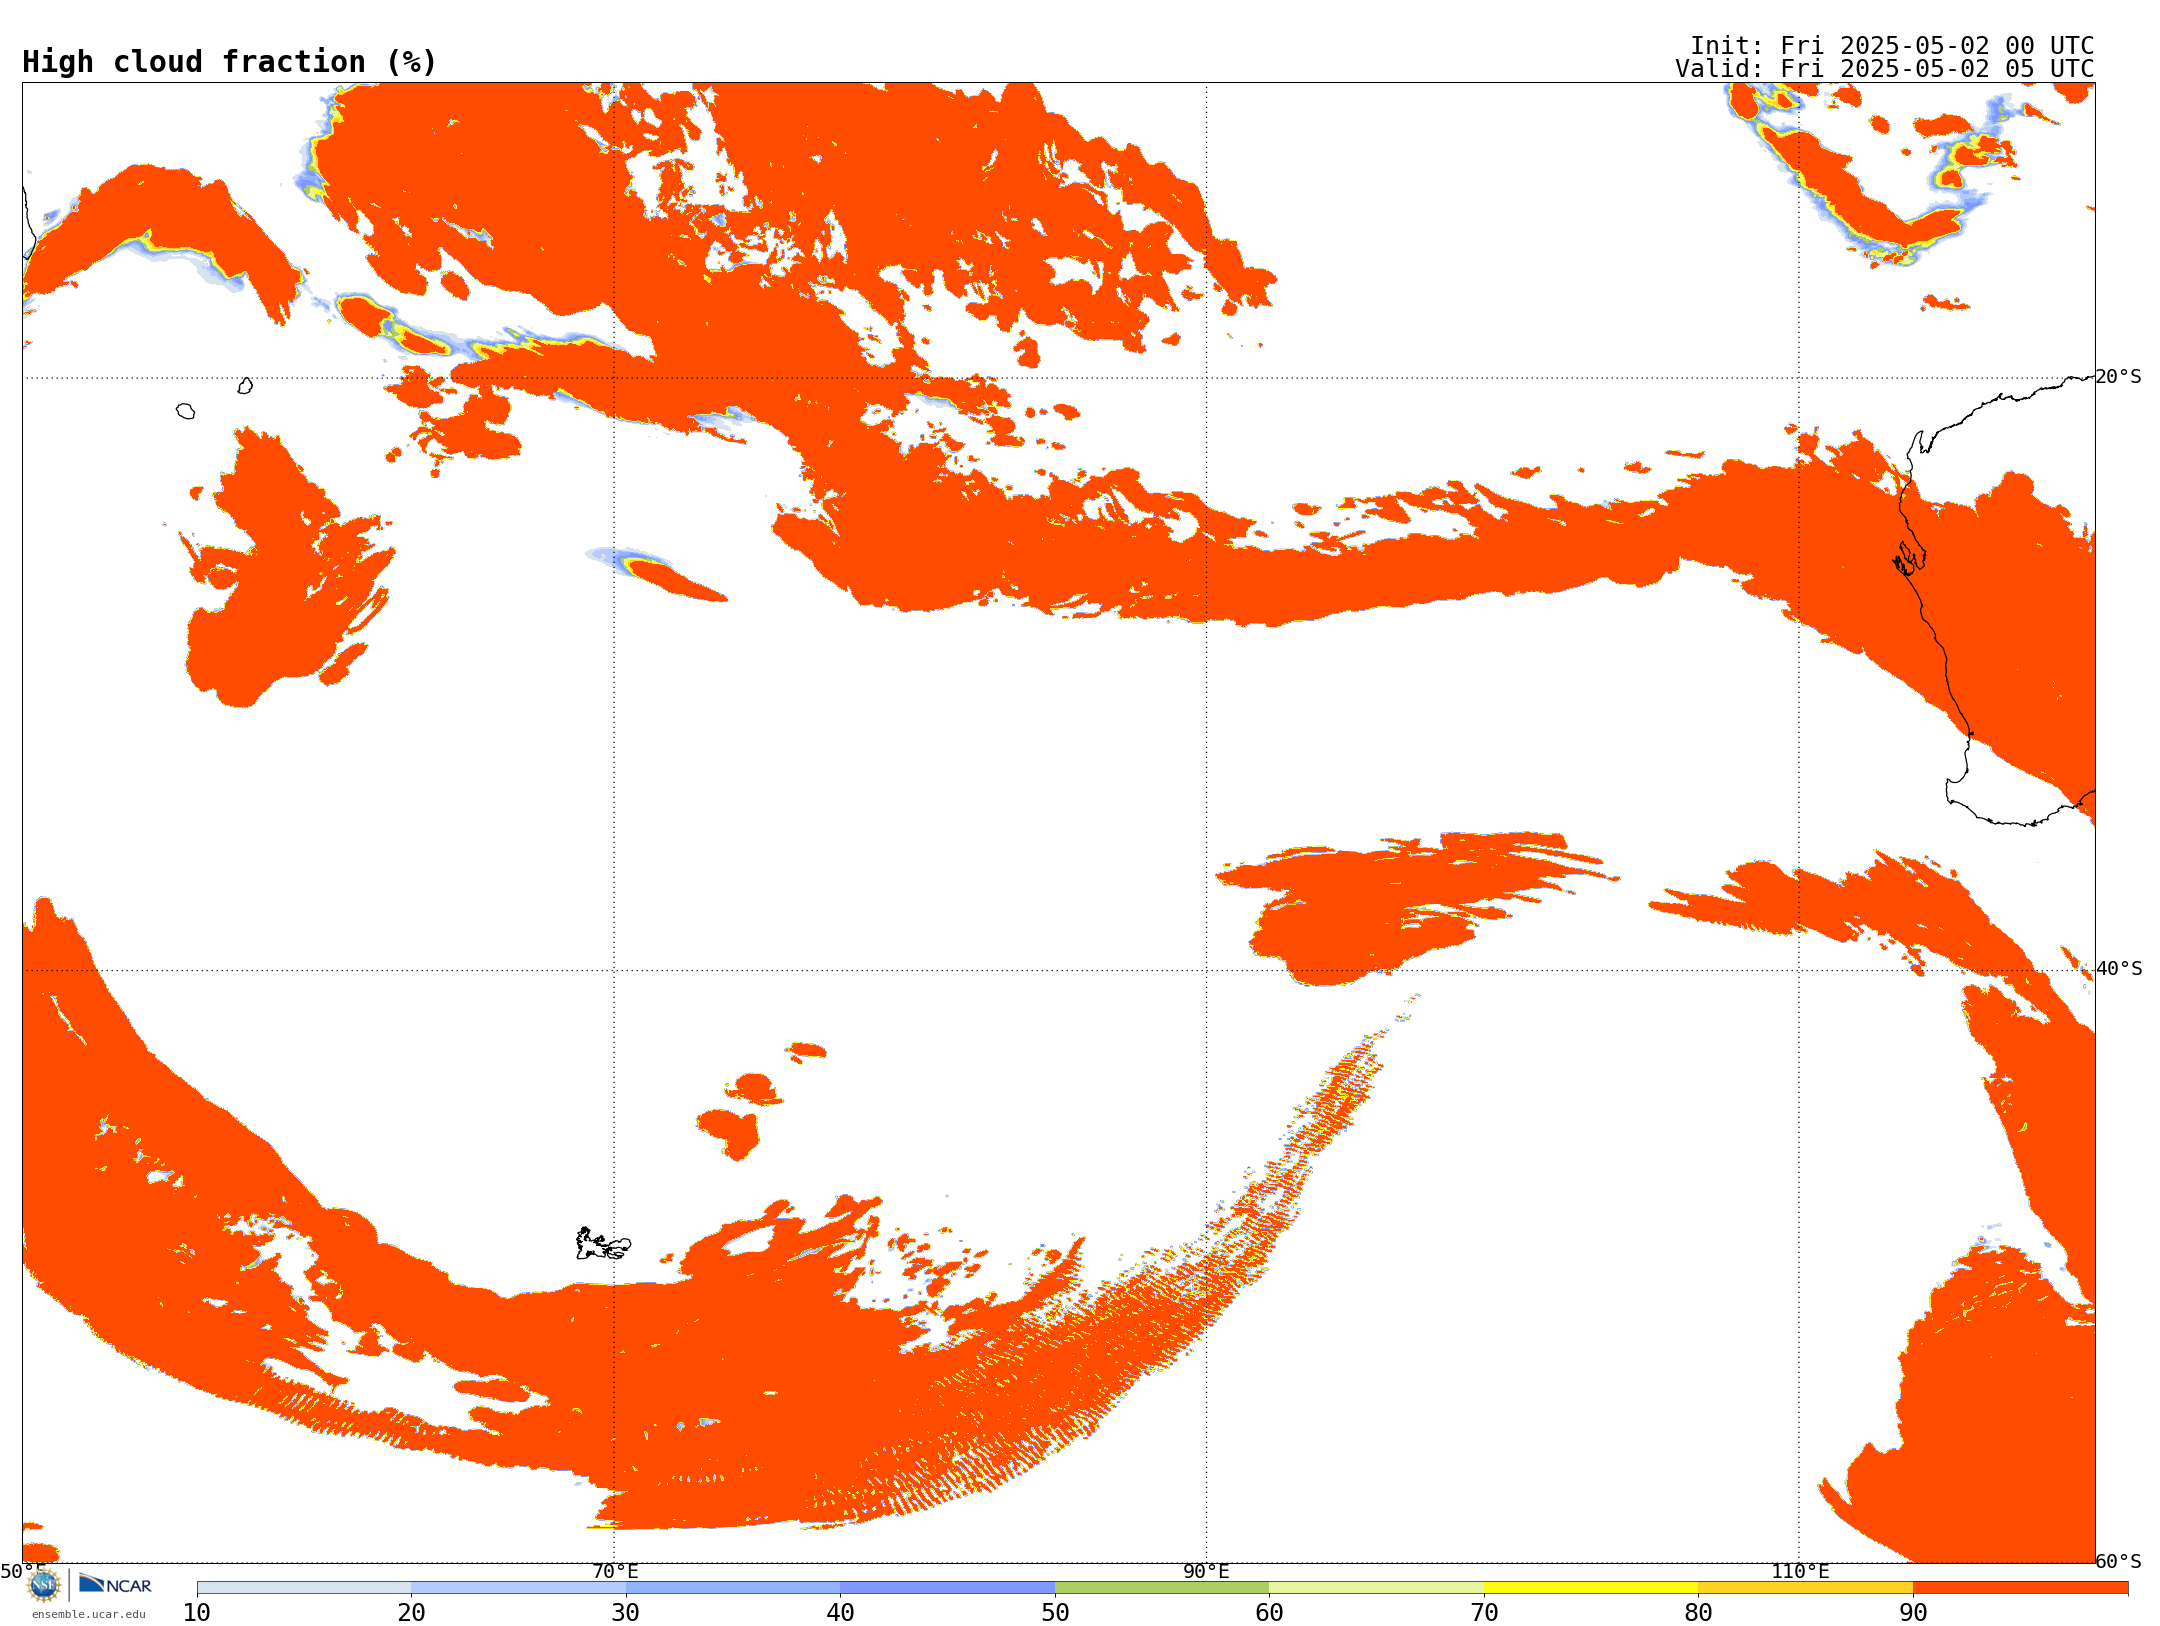
Task: Click the Init: Fri 2025-05-02 00 UTC text
Action: [x=1892, y=45]
